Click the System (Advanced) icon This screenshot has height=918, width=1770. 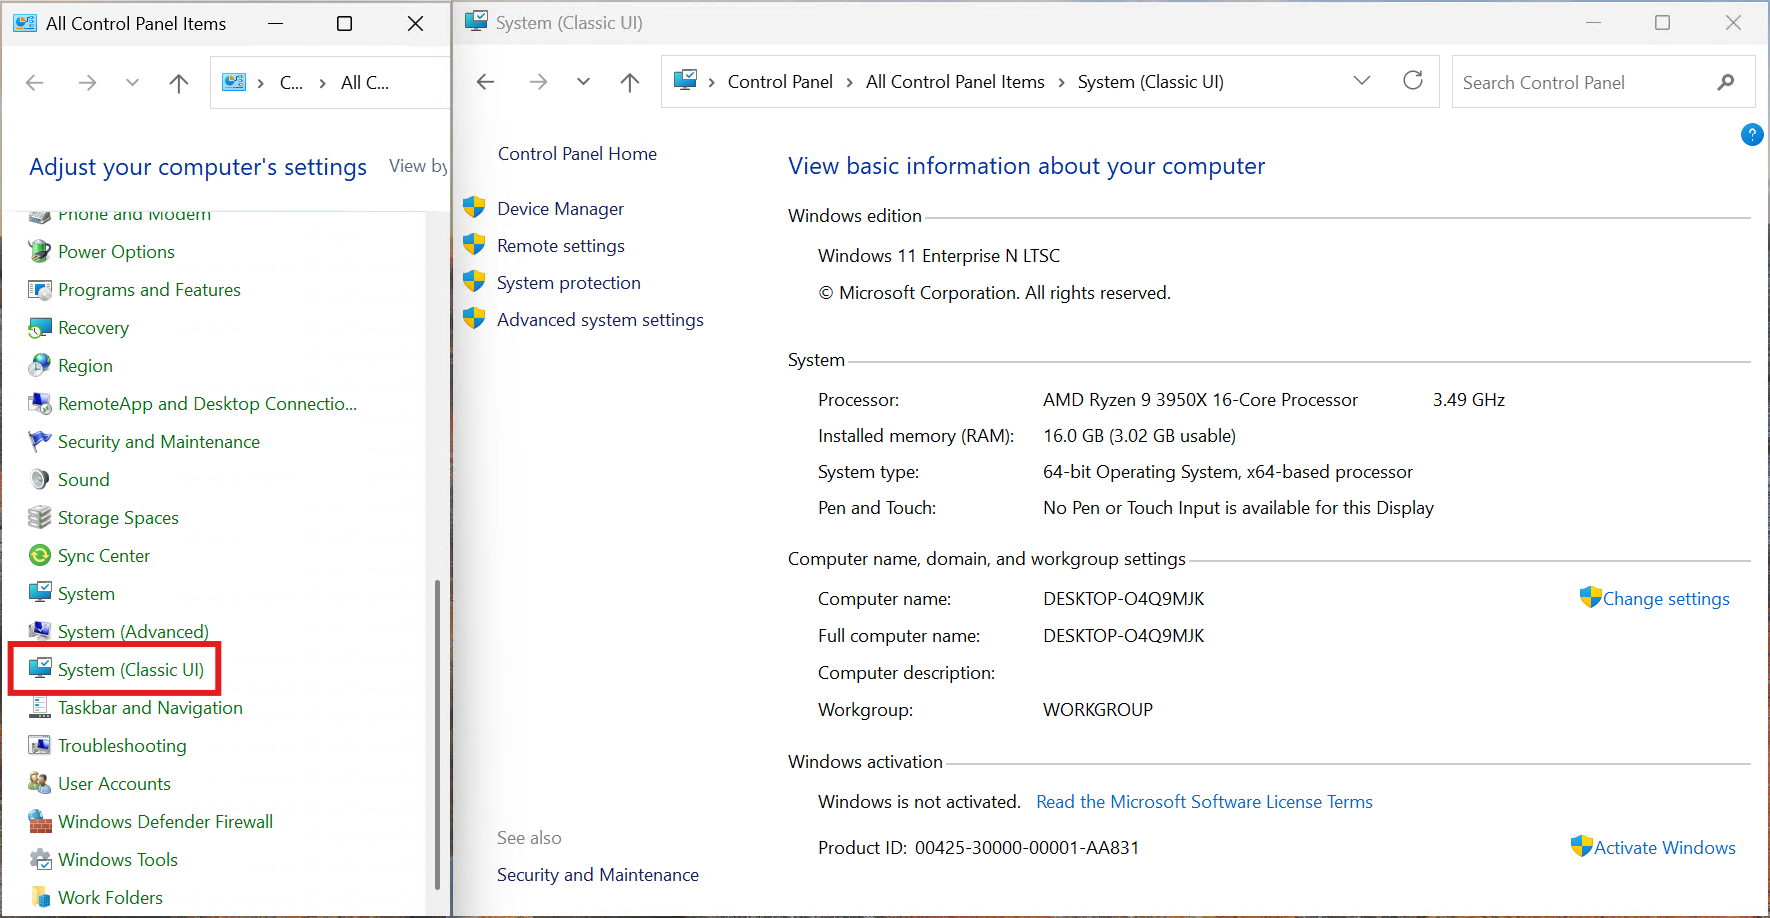(x=40, y=632)
